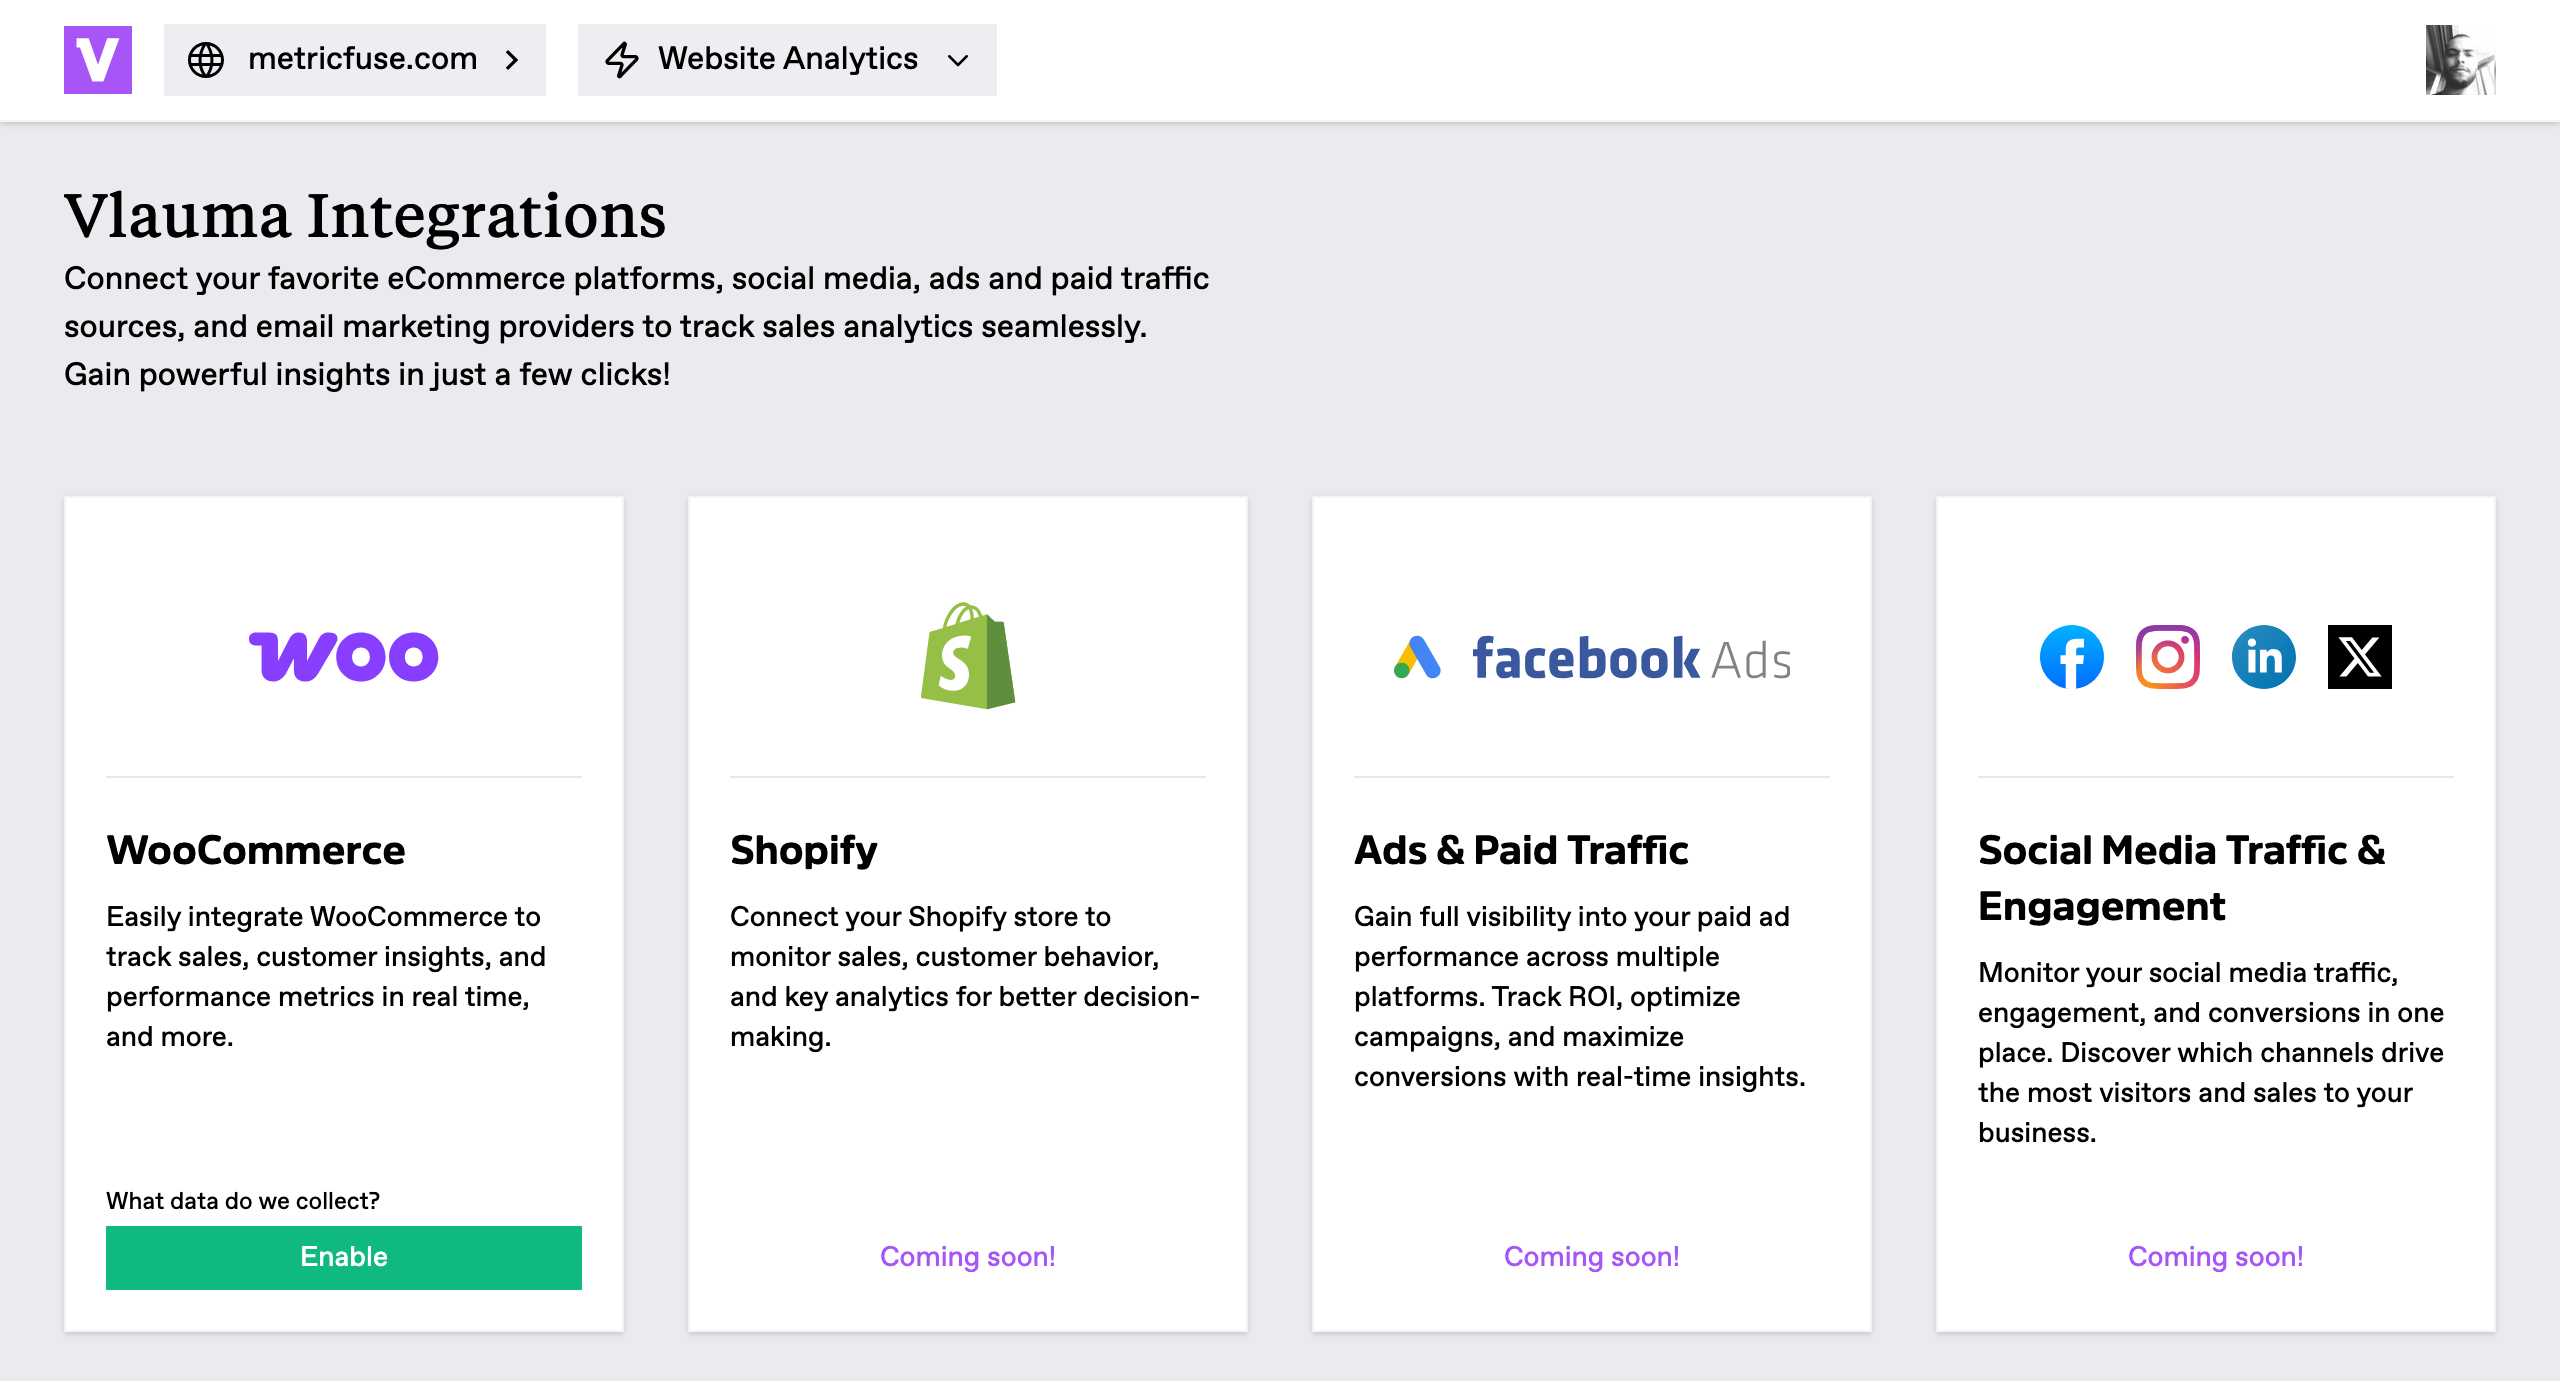Click the chevron next to Website Analytics

(x=958, y=60)
